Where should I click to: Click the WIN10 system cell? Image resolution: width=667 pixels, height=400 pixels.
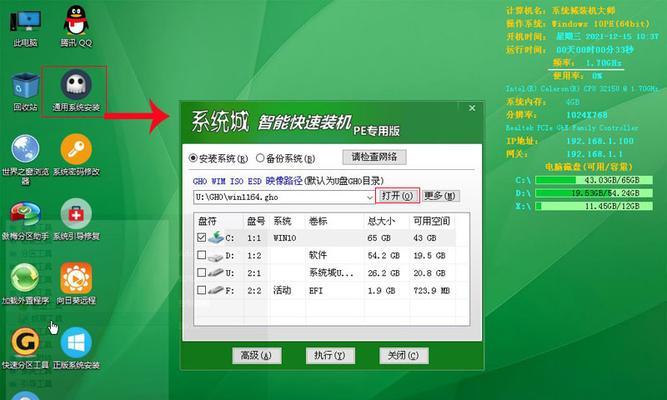285,238
